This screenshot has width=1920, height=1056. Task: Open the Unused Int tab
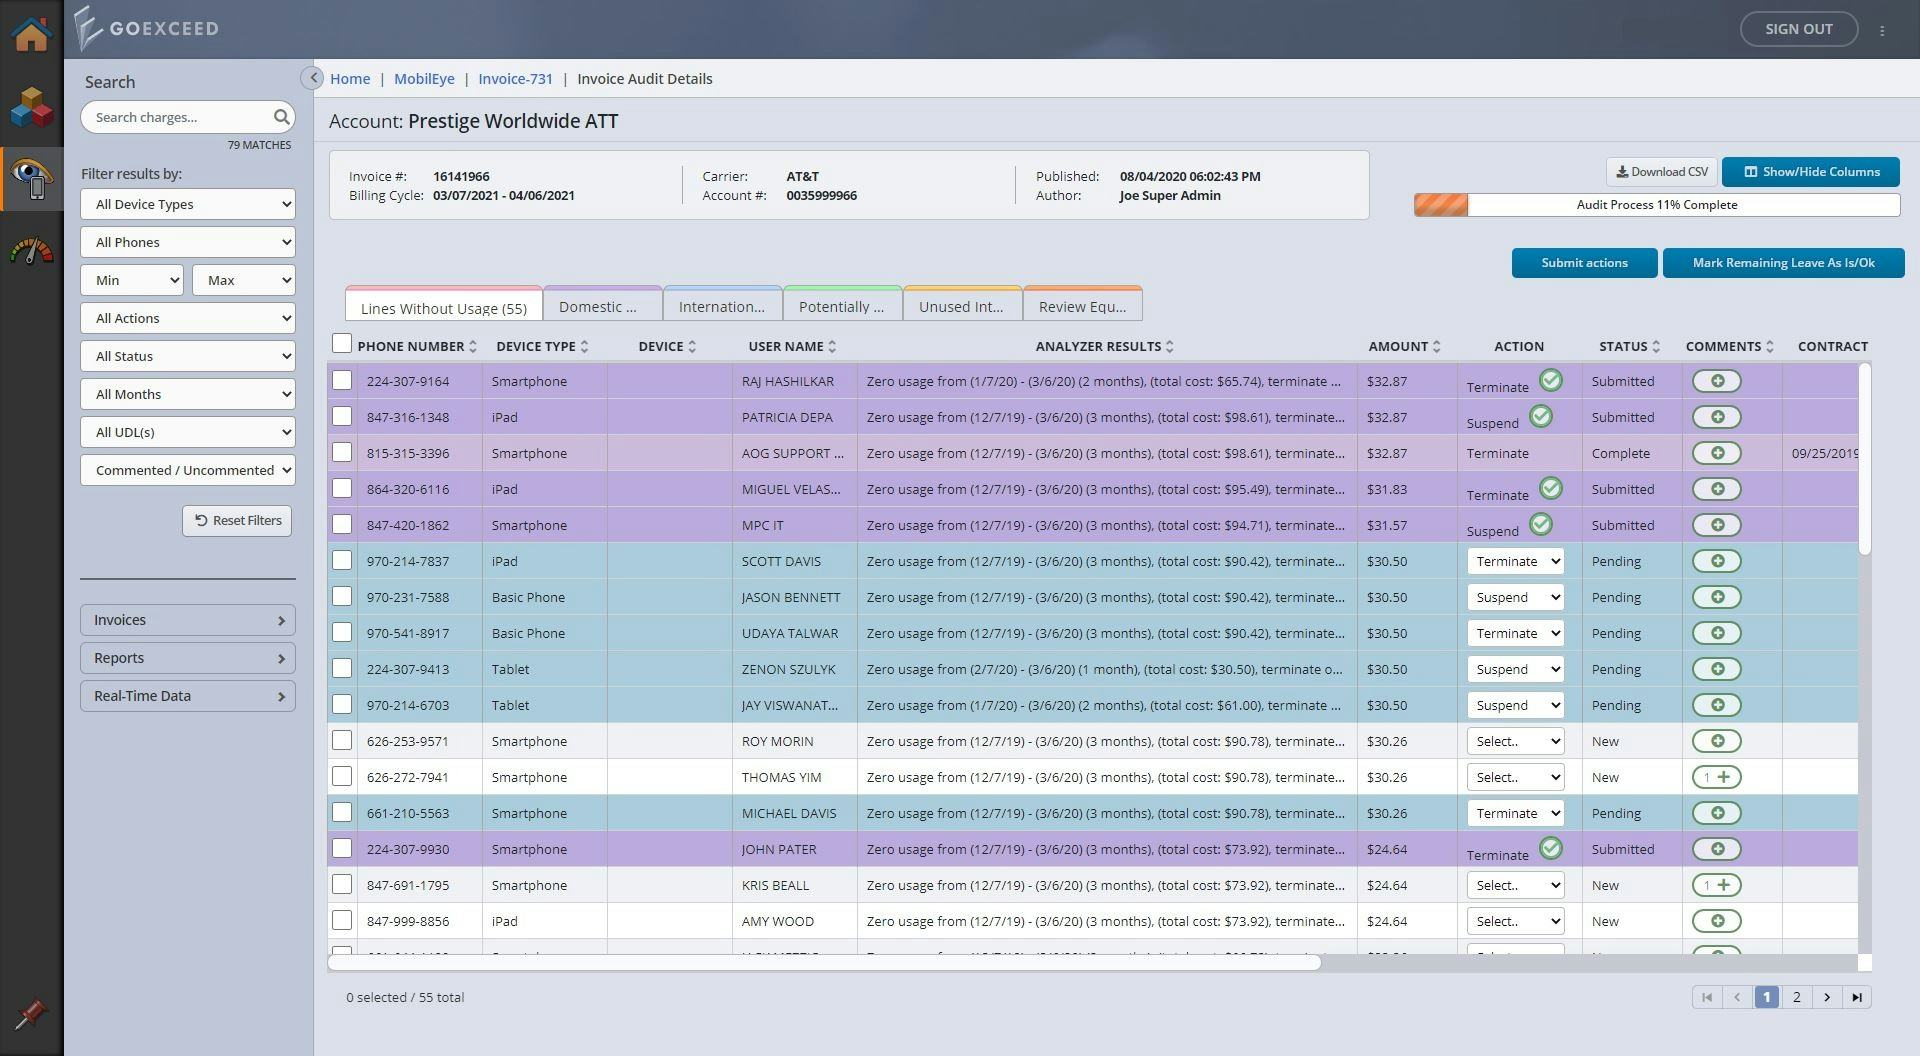(961, 305)
